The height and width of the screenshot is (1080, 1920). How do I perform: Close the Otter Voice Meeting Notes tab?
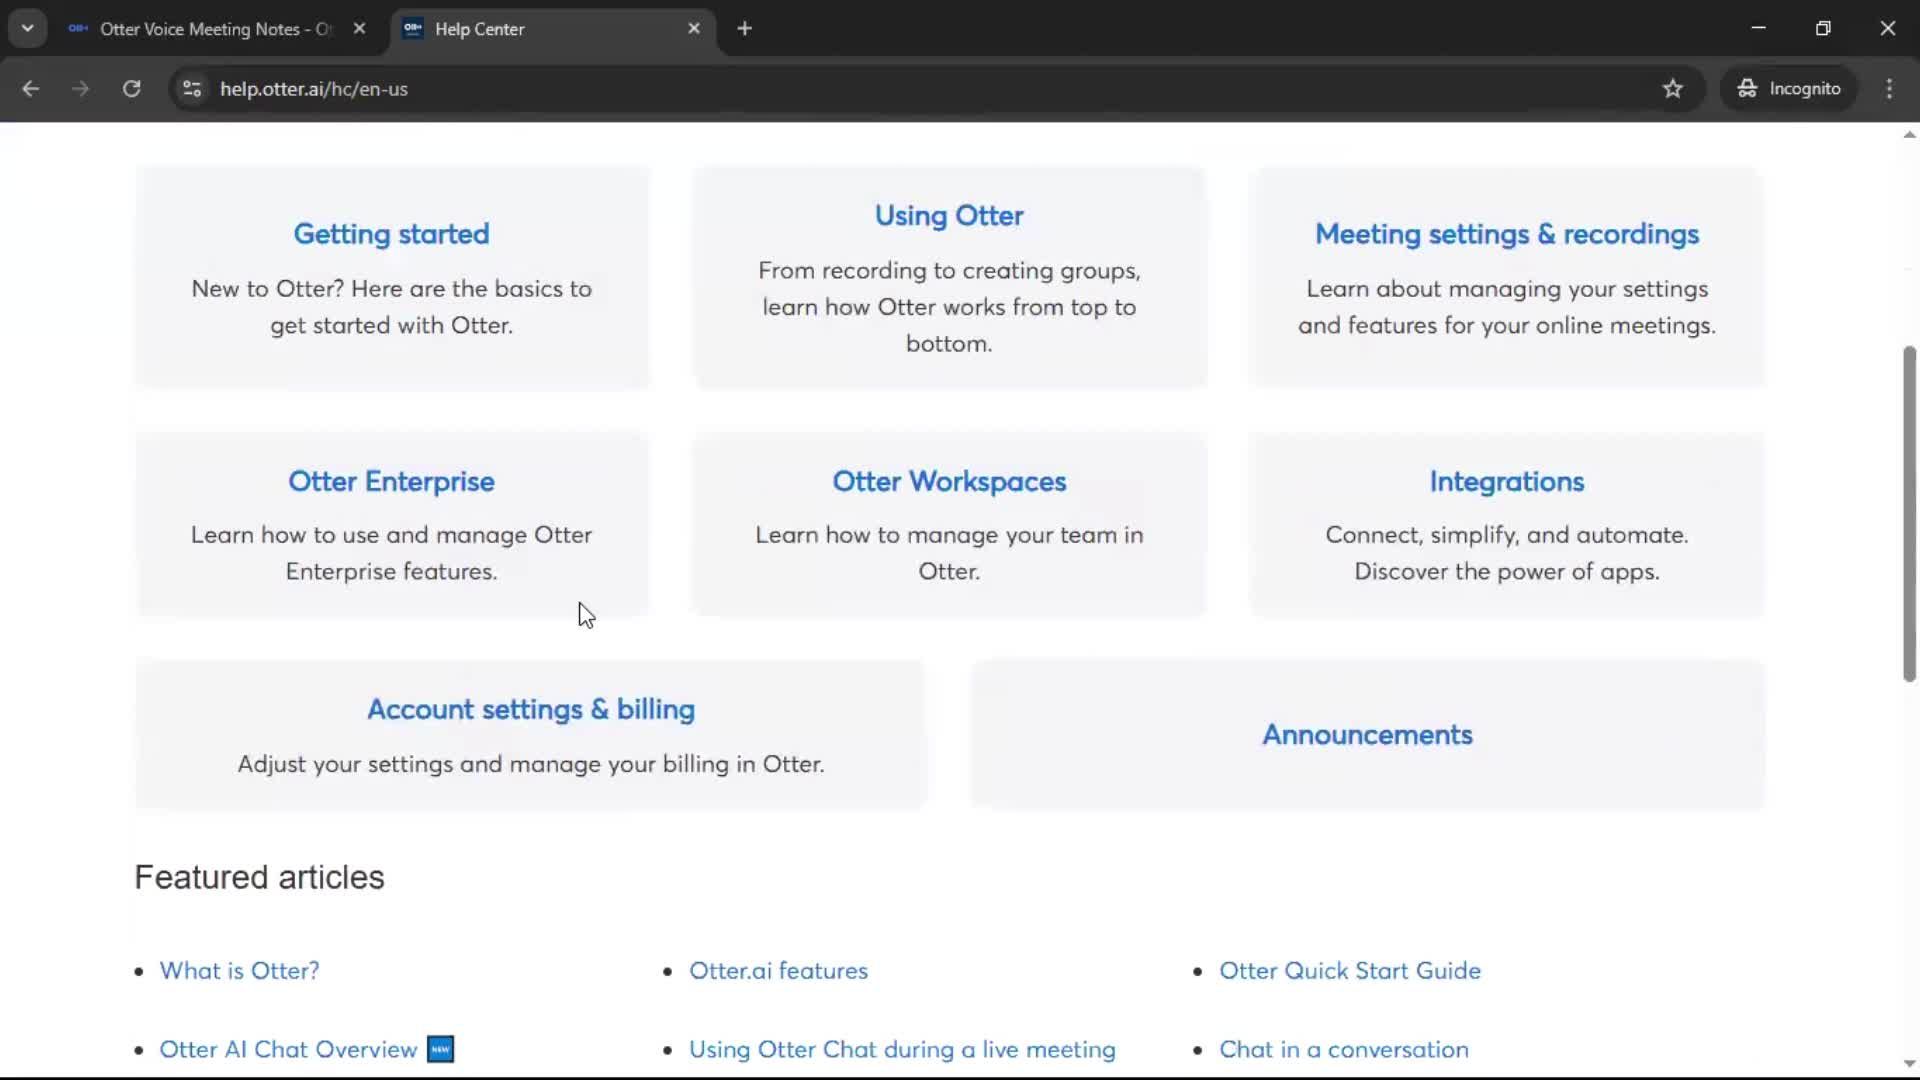click(x=359, y=29)
